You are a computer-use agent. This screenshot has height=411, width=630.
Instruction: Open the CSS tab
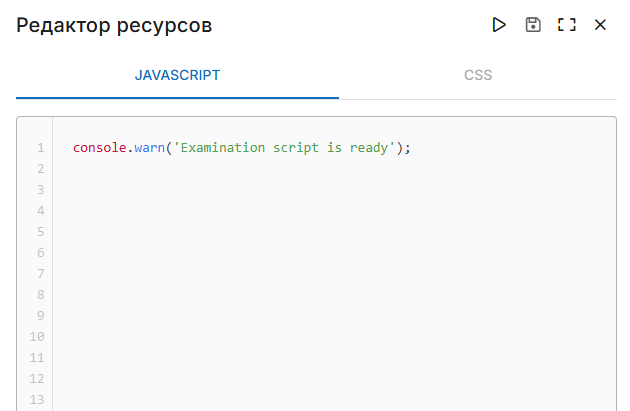(478, 75)
